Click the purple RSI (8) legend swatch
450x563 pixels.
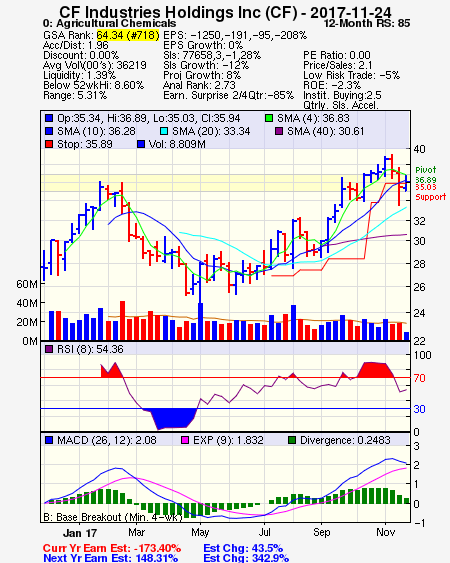(49, 349)
